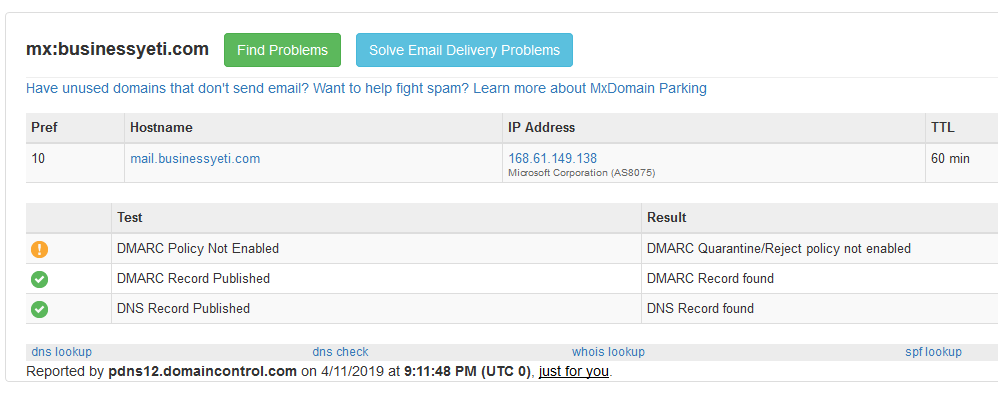Screen dimensions: 998x393
Task: Click the DMARC Policy Not Enabled test row
Action: (512, 248)
